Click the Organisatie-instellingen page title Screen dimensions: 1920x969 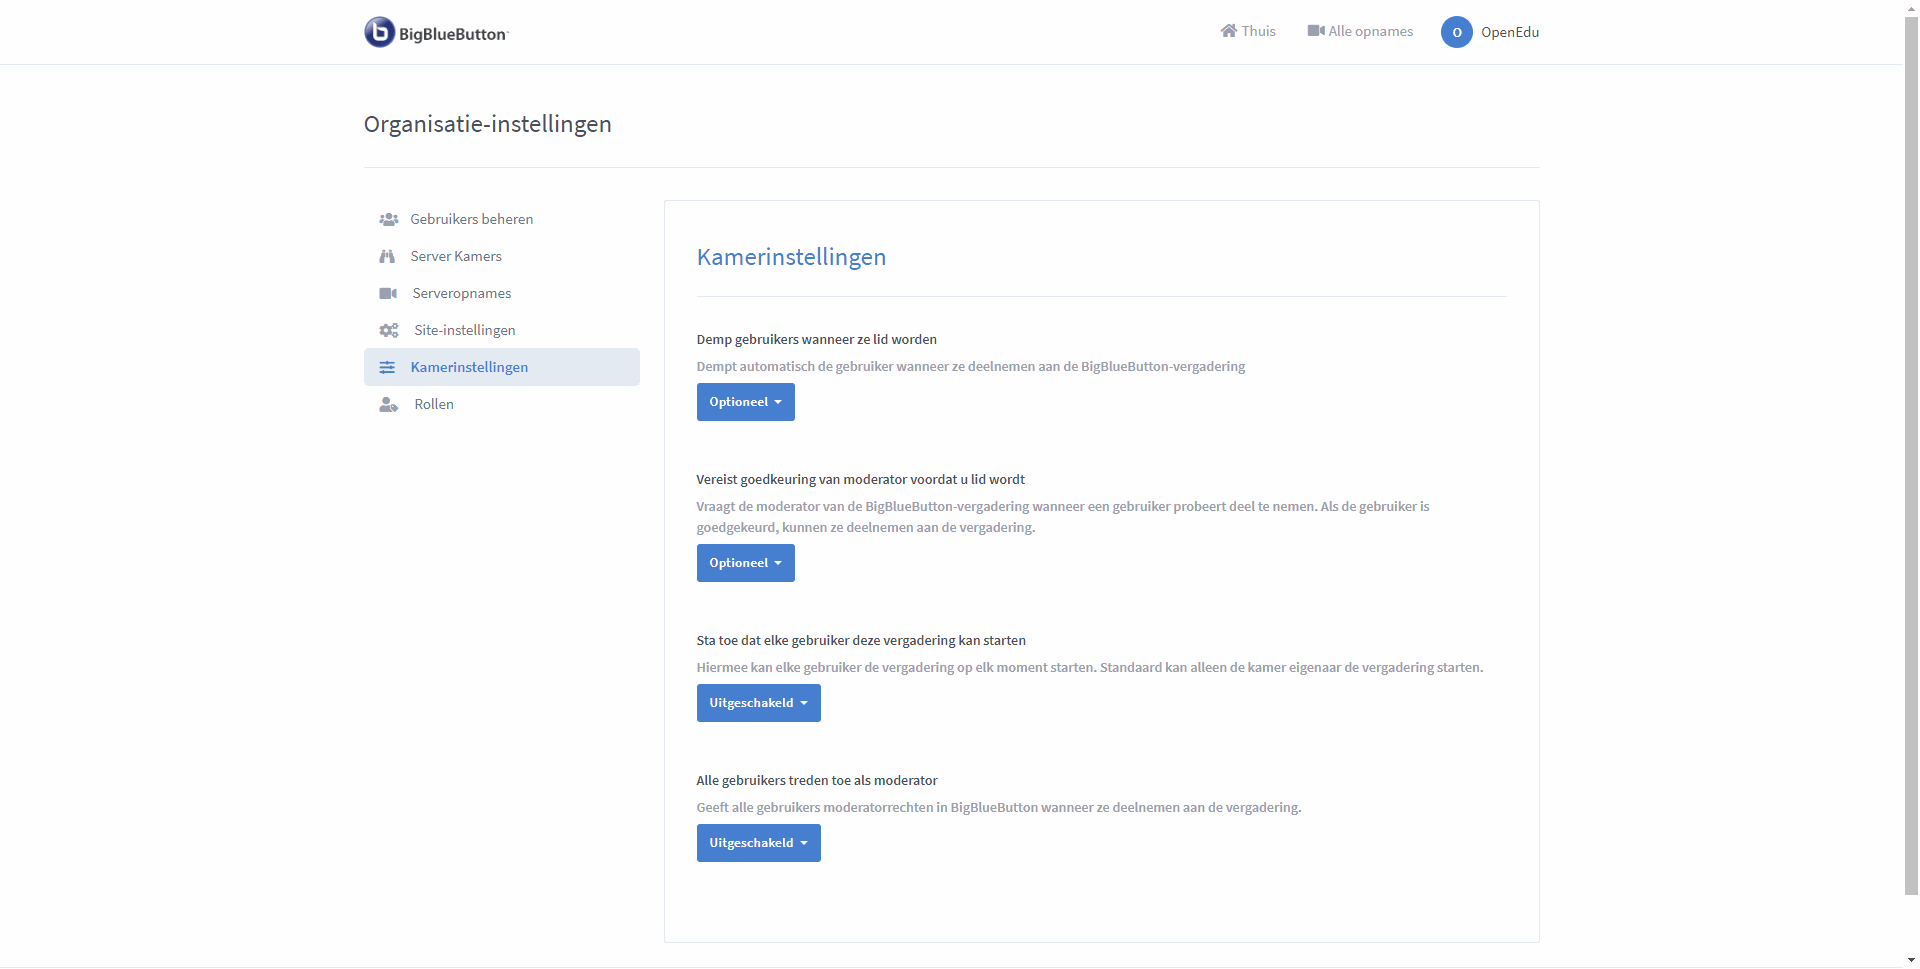[488, 124]
